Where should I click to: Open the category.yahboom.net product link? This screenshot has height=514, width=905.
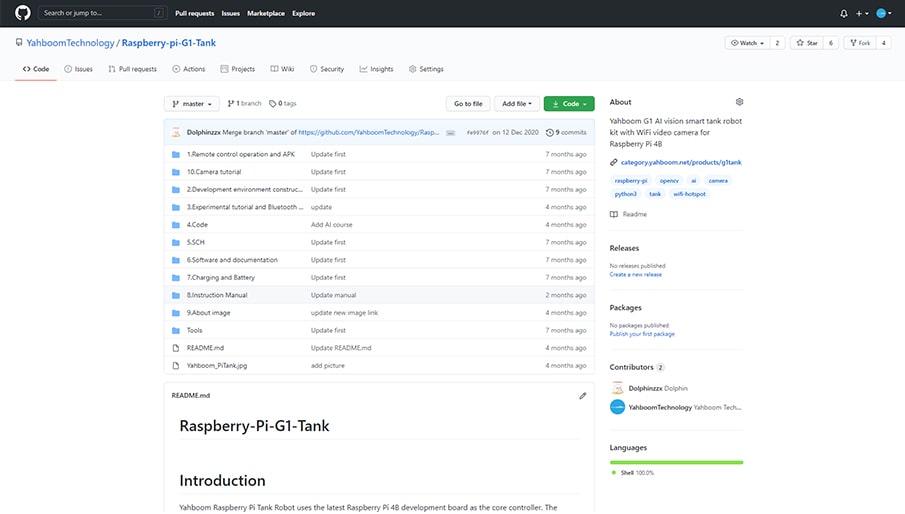point(681,162)
